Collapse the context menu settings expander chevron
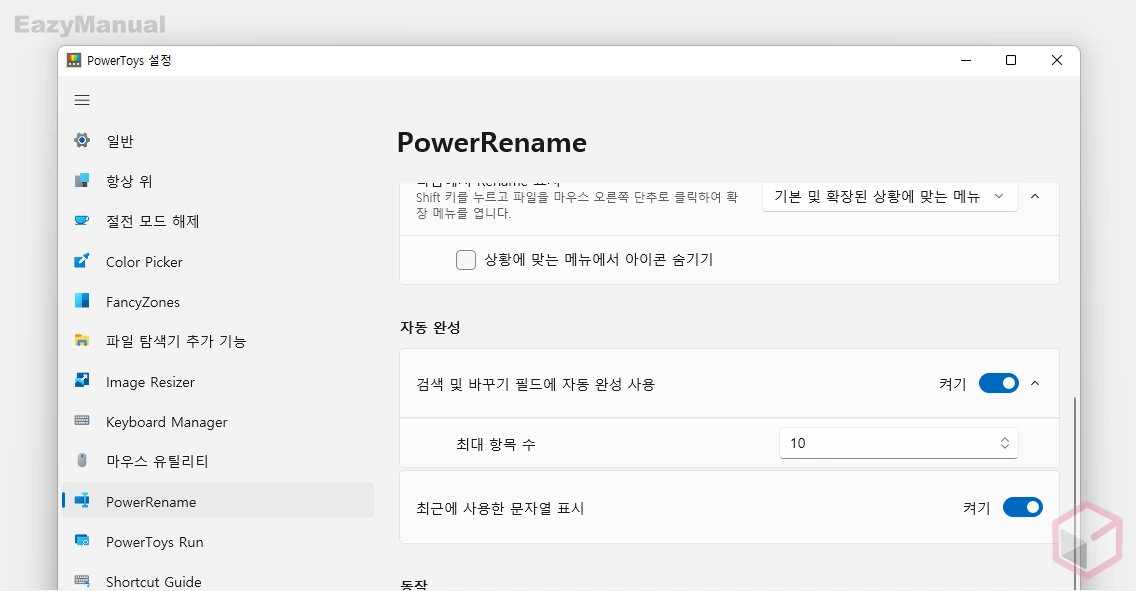The height and width of the screenshot is (591, 1136). [1035, 196]
